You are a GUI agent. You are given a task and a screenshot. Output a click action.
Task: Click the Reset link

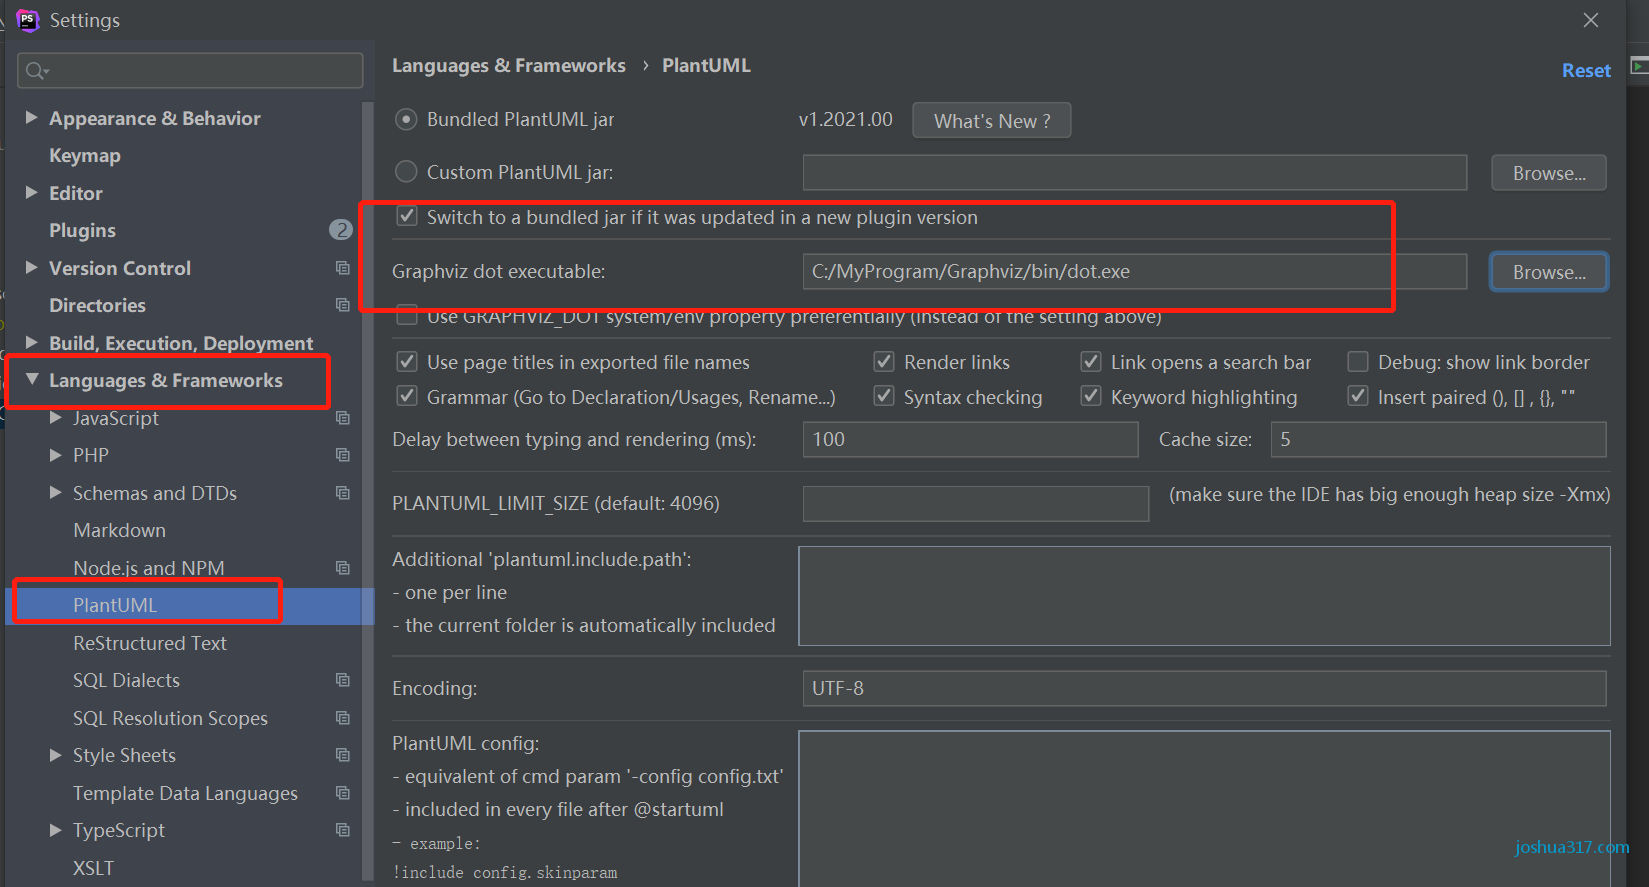[x=1586, y=71]
